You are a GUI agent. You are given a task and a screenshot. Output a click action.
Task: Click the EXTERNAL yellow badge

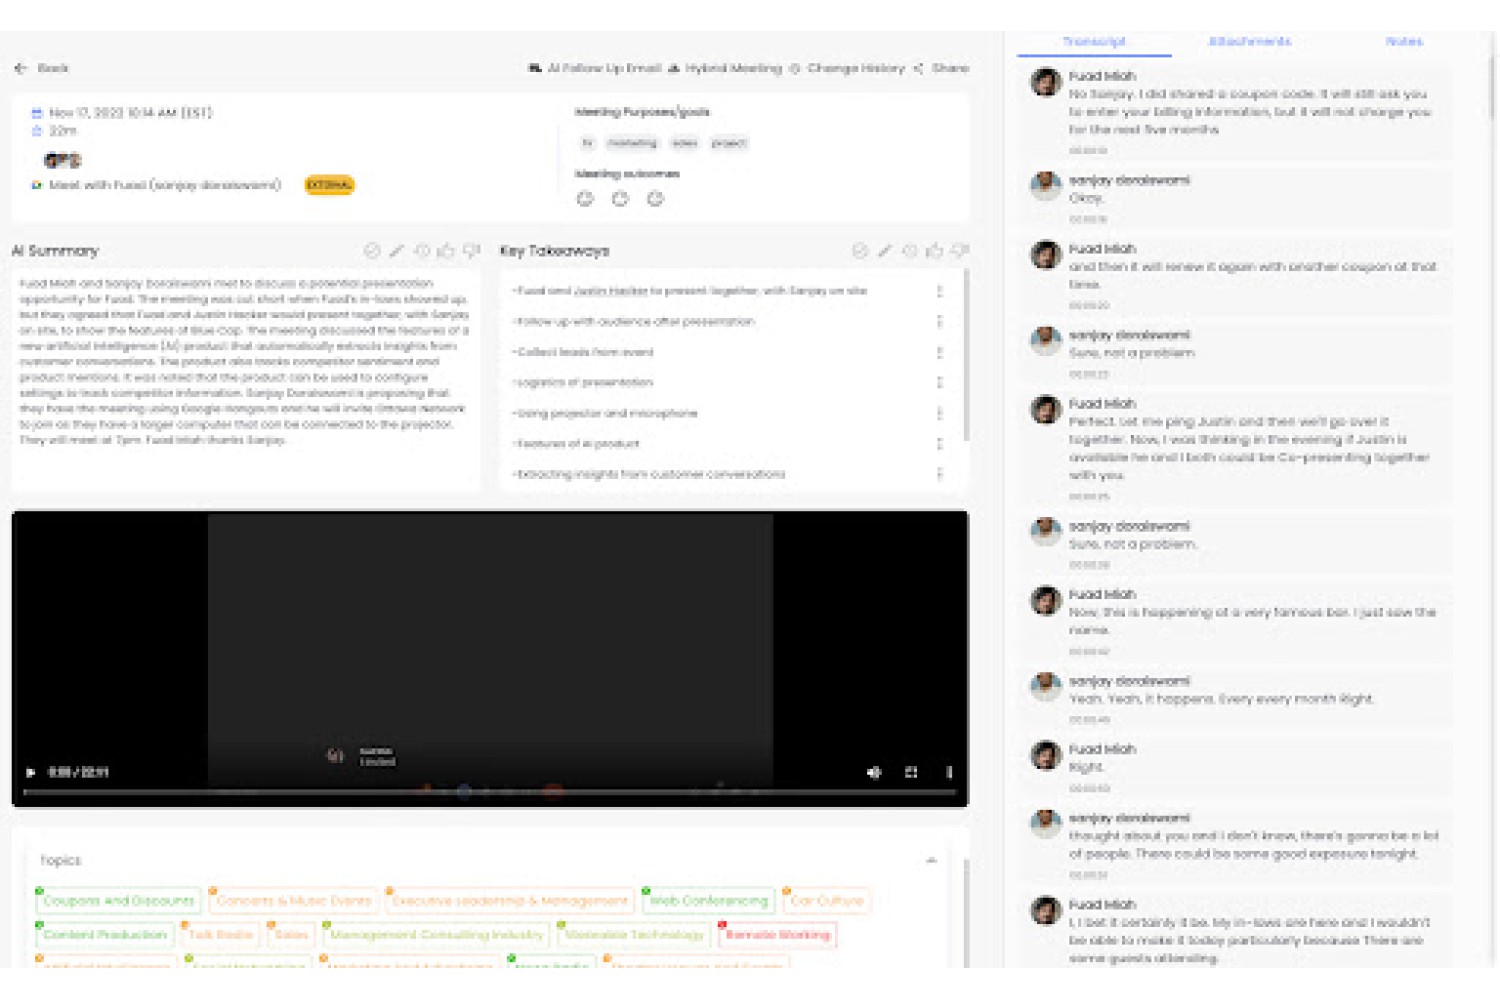pos(329,185)
